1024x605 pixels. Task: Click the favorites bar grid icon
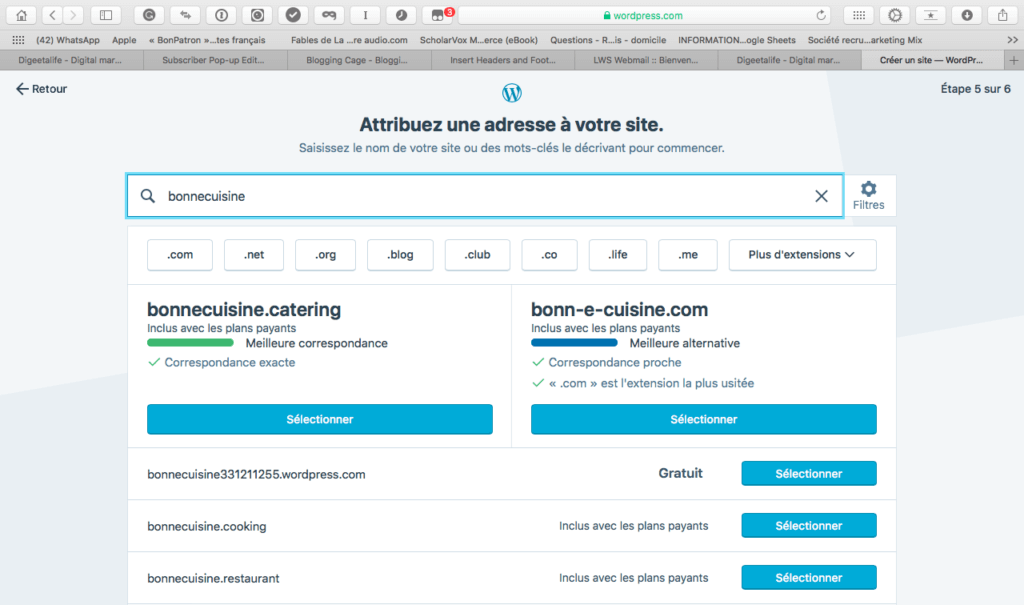(18, 40)
